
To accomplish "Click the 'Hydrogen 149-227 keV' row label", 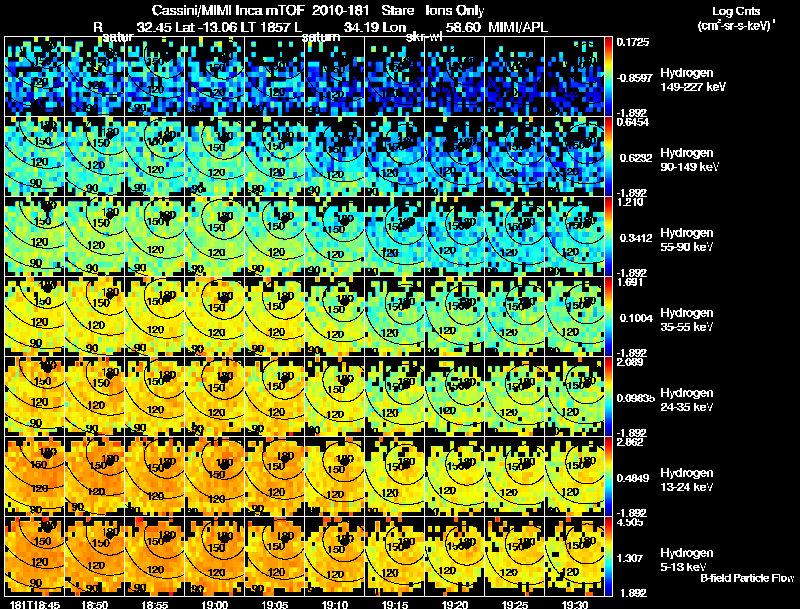I will [x=693, y=80].
